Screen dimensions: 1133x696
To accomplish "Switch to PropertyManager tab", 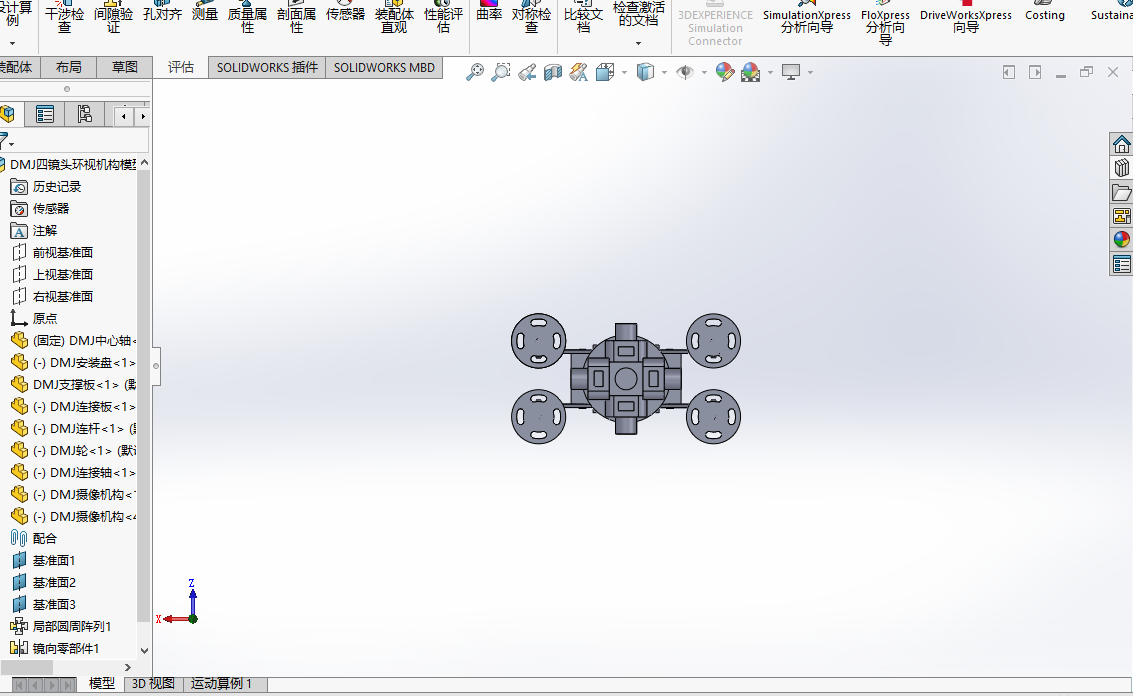I will (45, 114).
